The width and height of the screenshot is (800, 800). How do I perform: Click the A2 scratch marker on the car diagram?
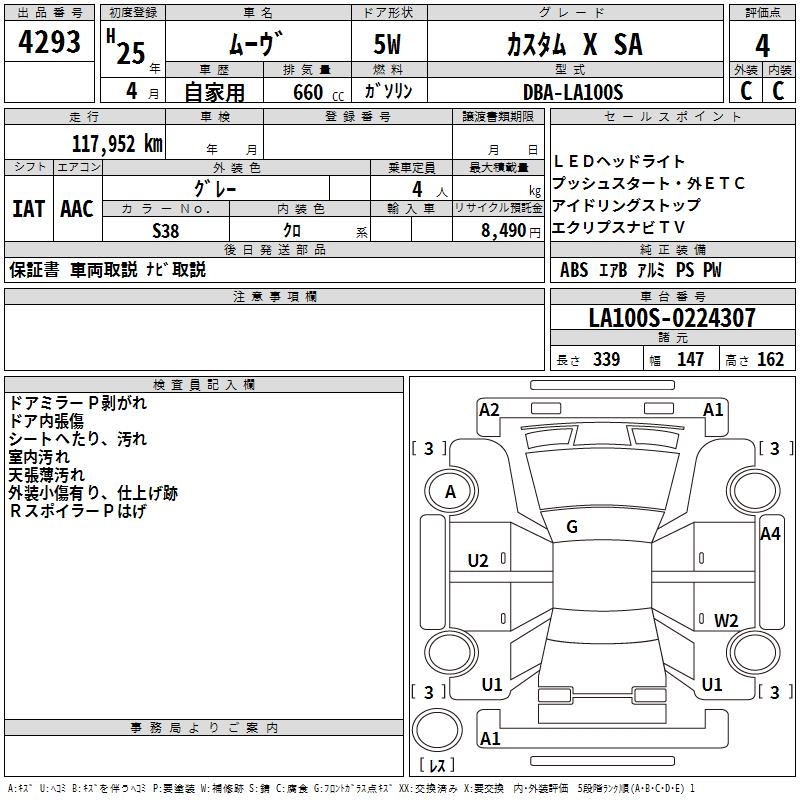point(489,409)
